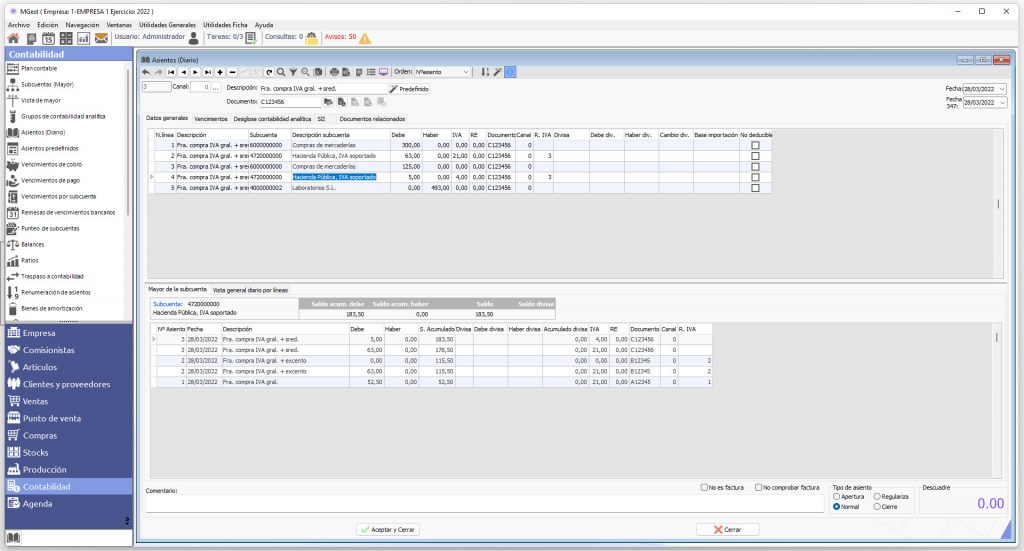
Task: Toggle No deducible checkbox on line 5
Action: tap(756, 188)
